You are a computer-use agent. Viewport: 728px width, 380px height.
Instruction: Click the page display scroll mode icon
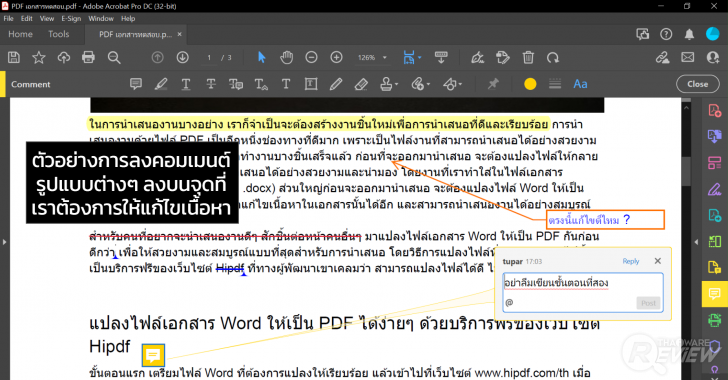coord(441,58)
